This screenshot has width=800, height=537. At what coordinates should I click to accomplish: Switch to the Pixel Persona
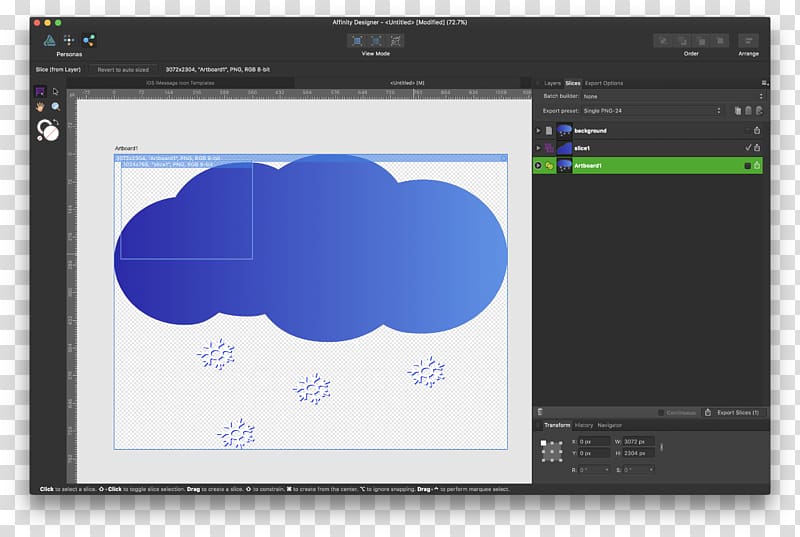point(69,40)
